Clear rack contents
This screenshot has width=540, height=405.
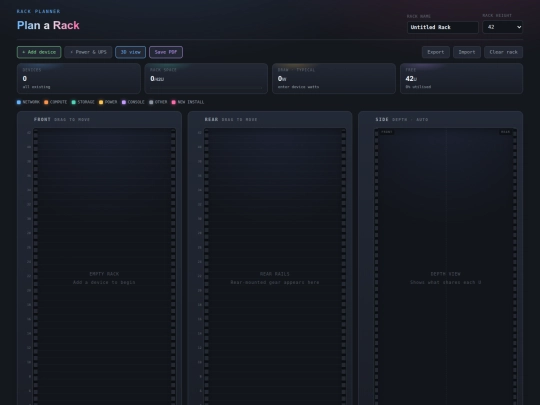[x=503, y=52]
